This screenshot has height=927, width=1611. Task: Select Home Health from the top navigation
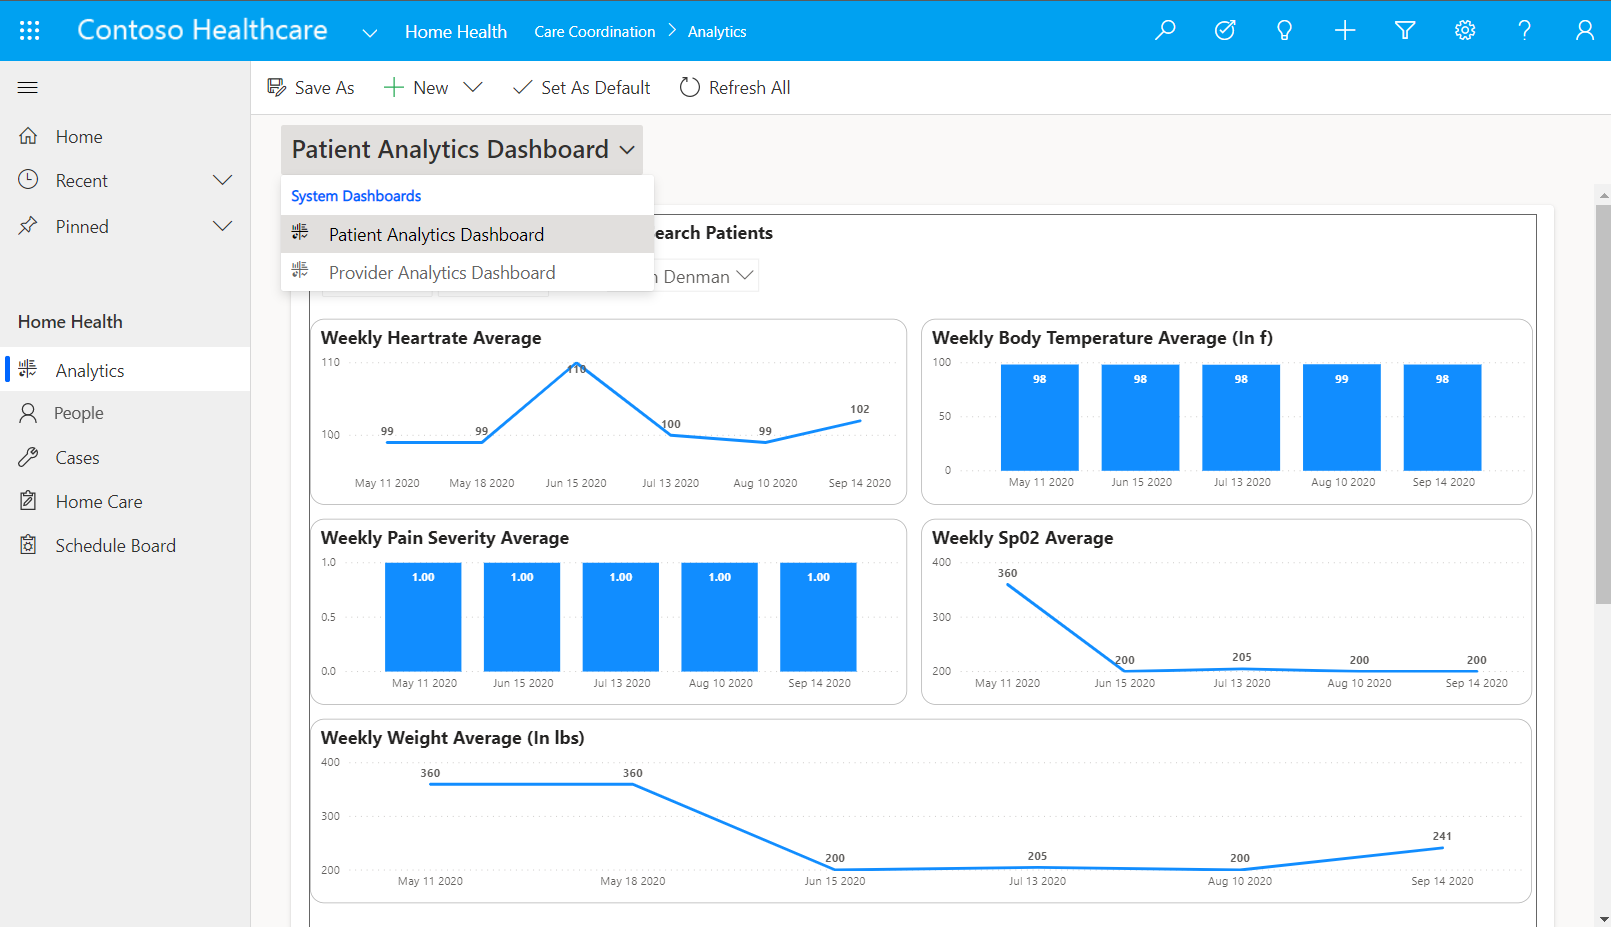click(x=455, y=31)
